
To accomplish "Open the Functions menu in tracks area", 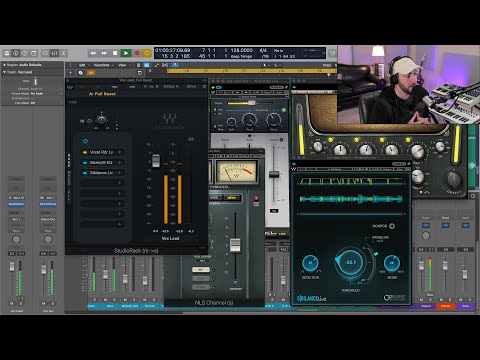I will click(103, 65).
